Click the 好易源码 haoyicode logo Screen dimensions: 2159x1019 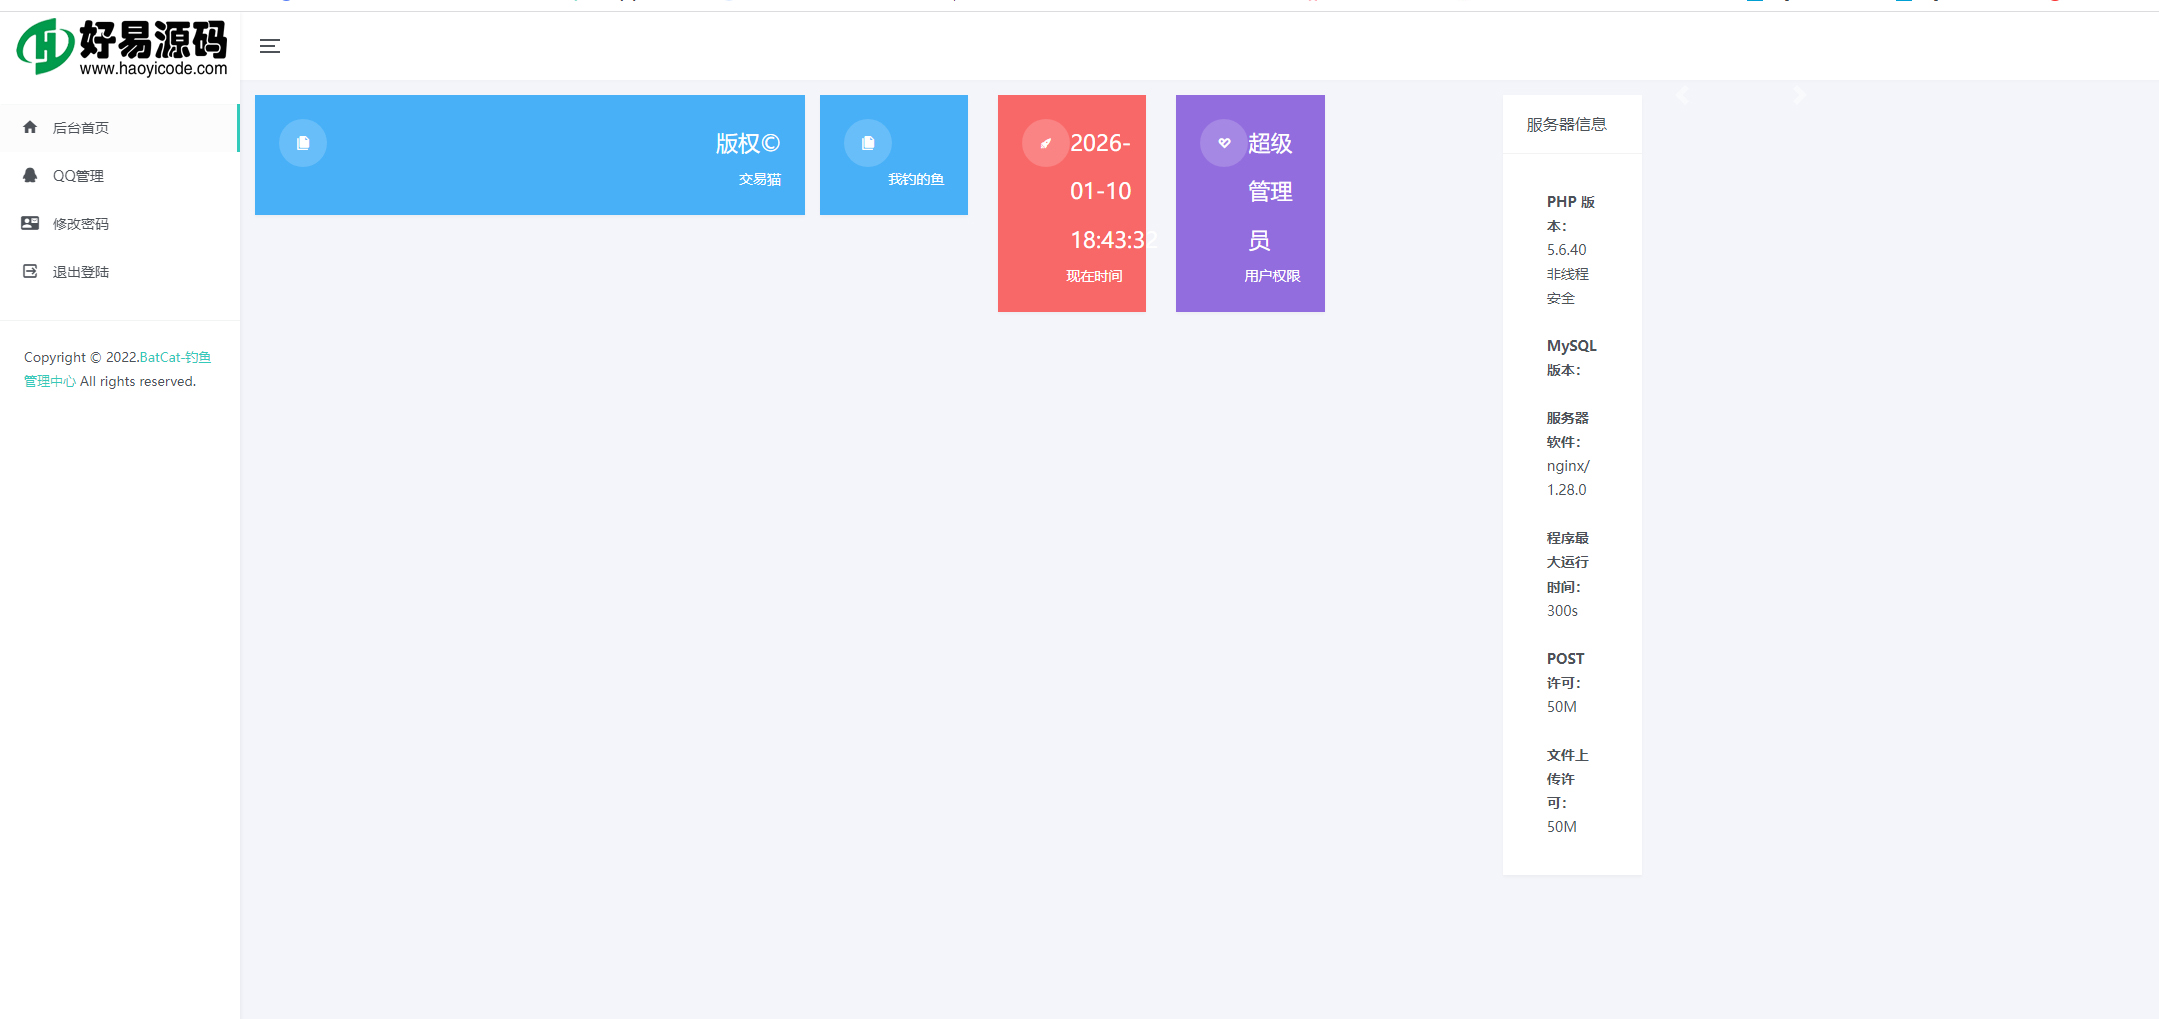tap(122, 47)
